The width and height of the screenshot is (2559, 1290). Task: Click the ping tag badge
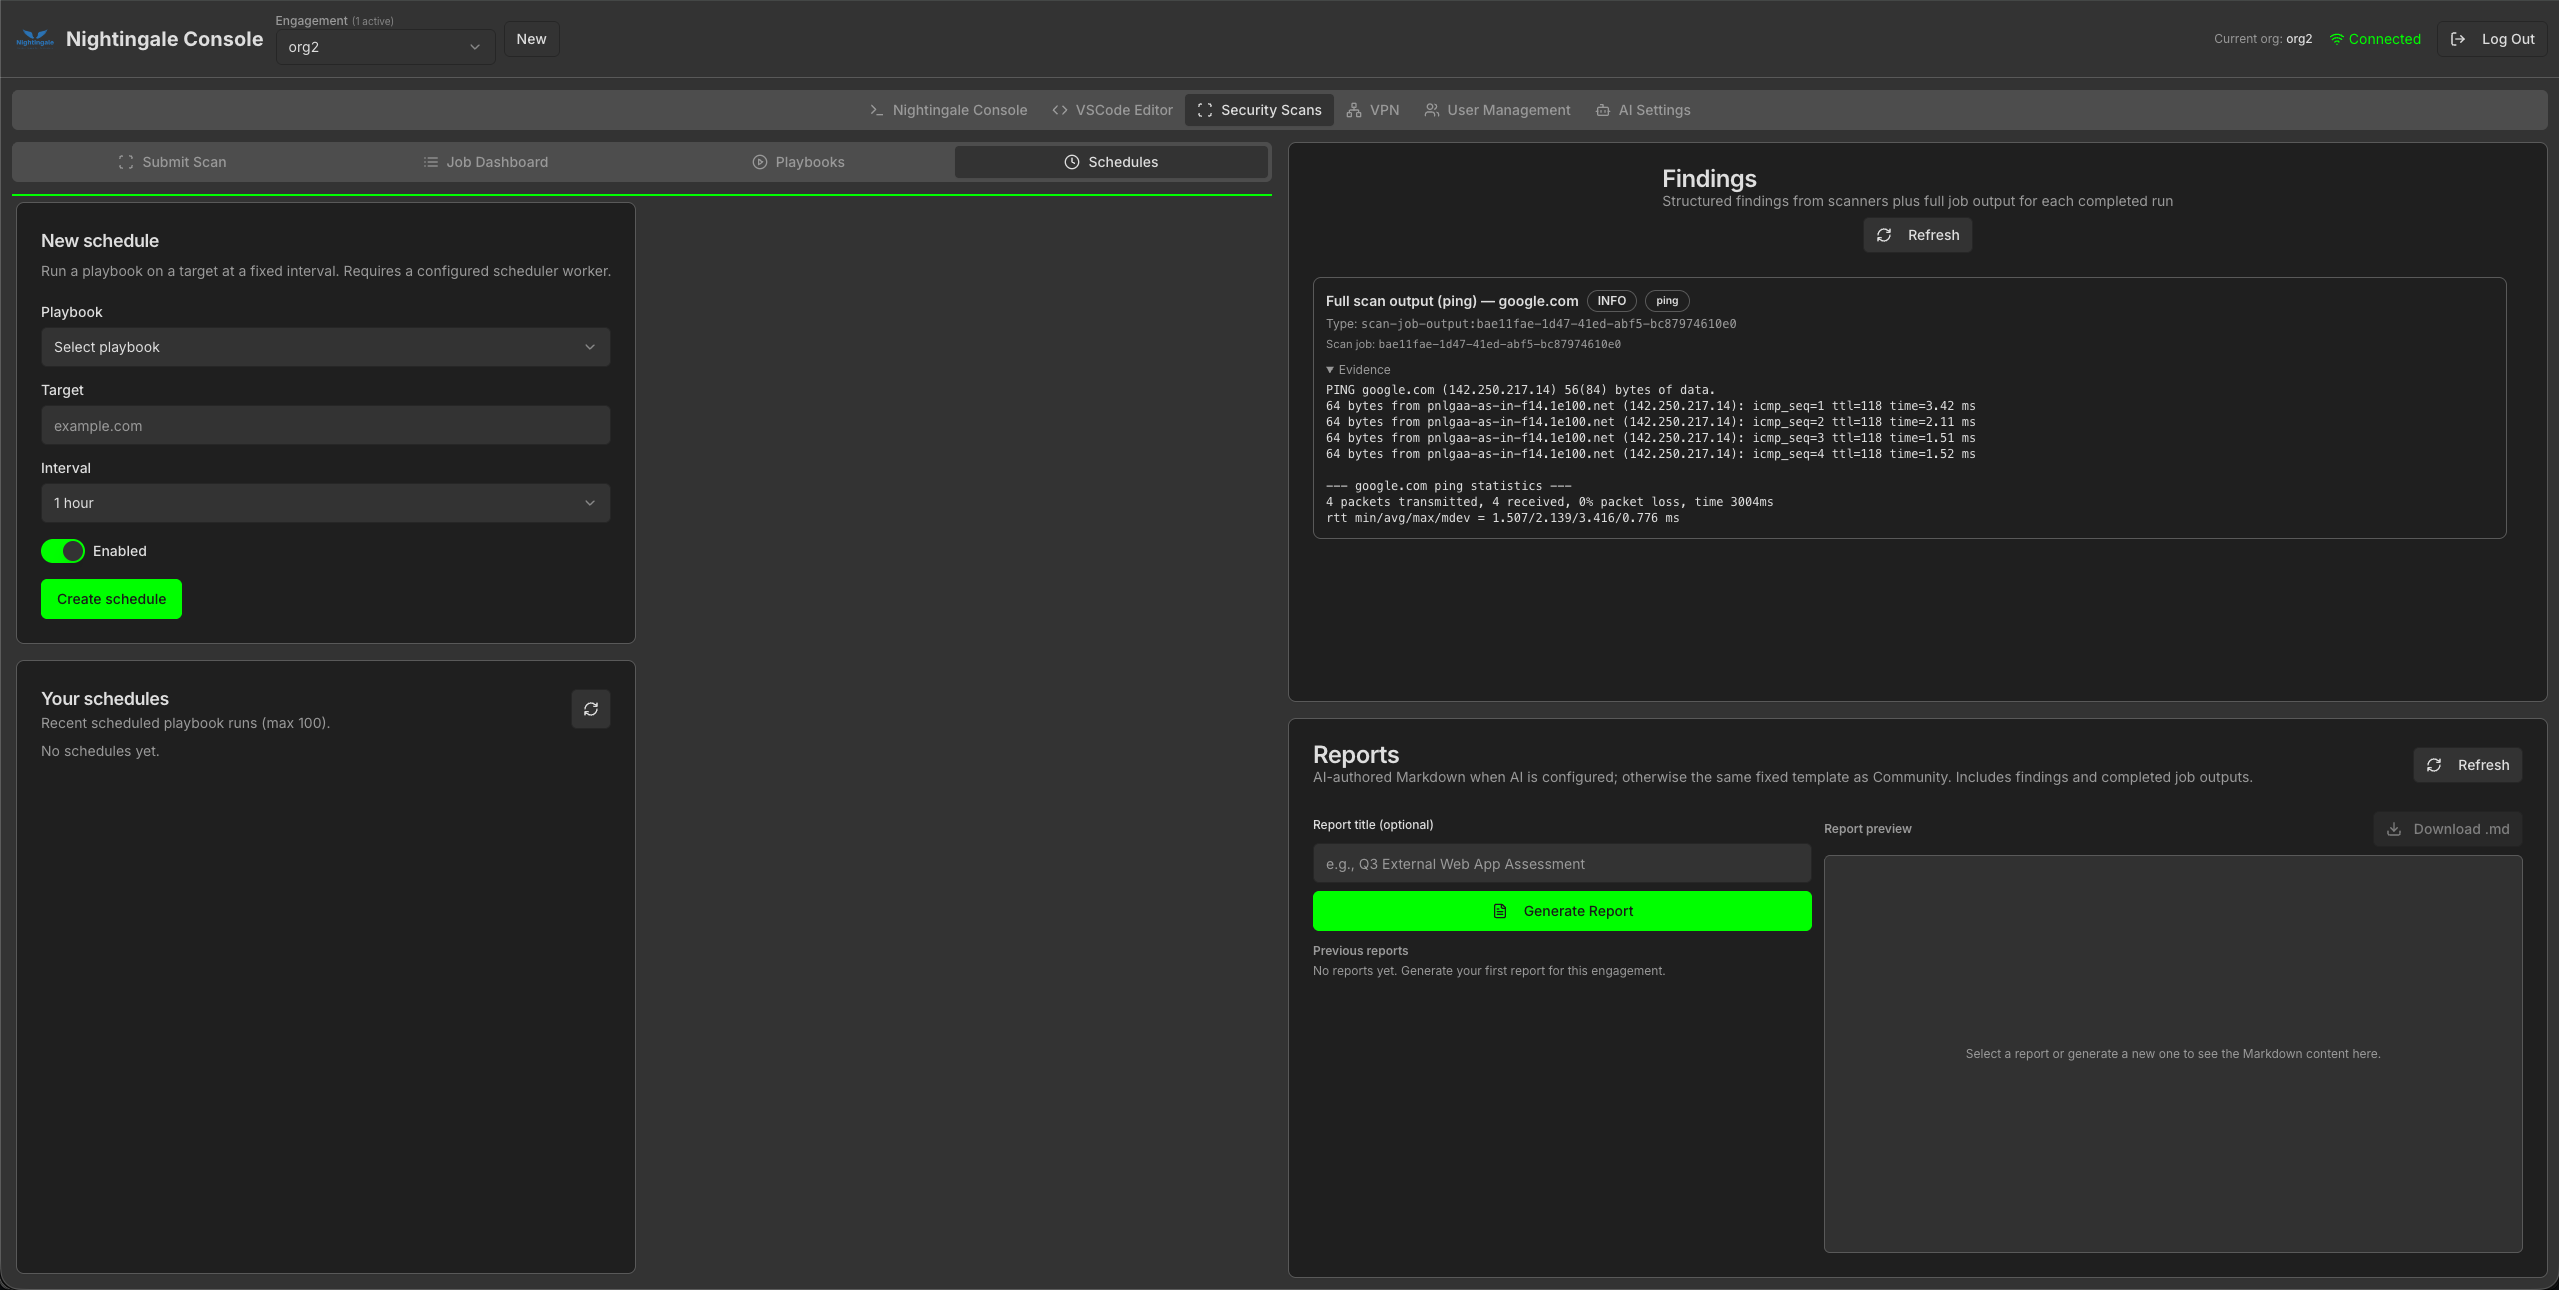tap(1667, 301)
